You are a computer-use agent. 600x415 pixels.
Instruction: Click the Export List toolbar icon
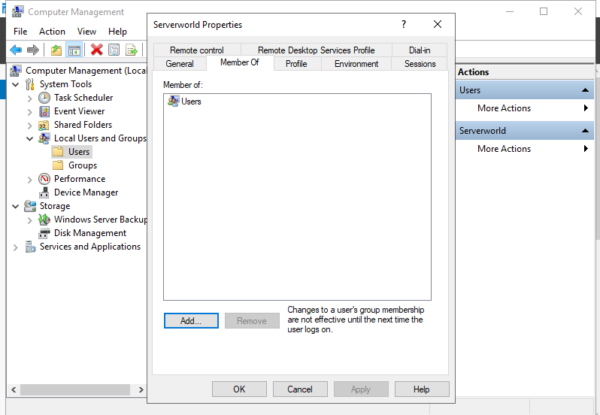click(x=131, y=50)
